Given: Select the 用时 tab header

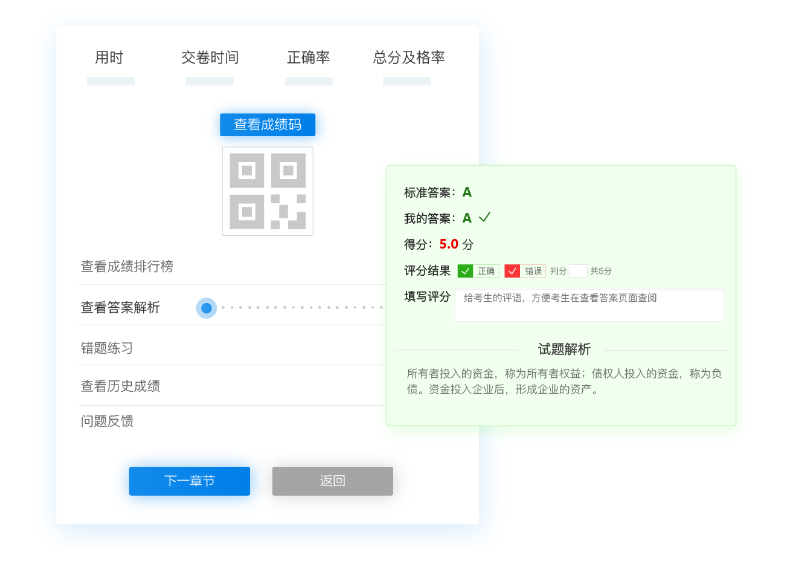Looking at the screenshot, I should coord(109,58).
